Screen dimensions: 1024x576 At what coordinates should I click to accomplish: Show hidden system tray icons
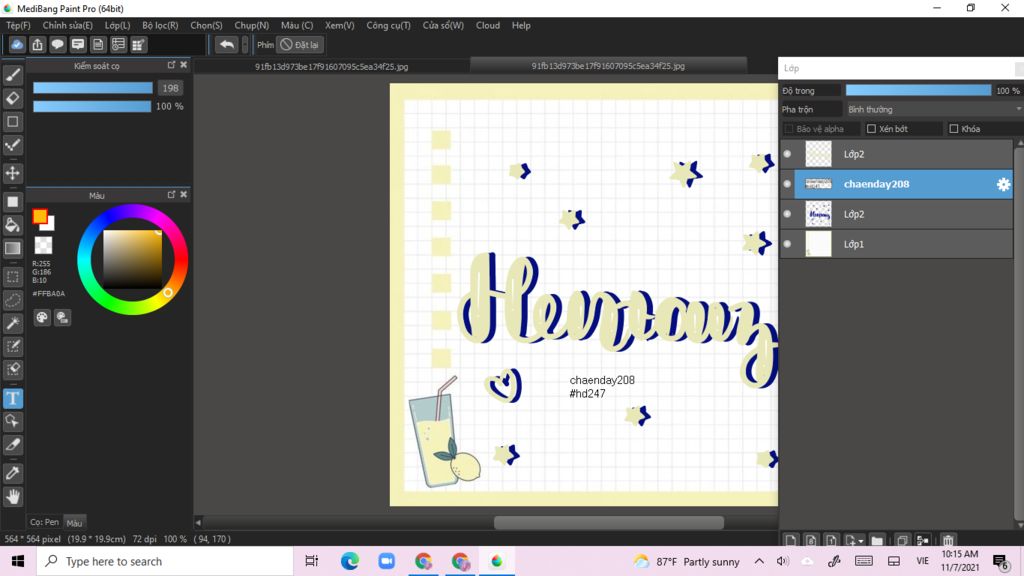[x=759, y=561]
